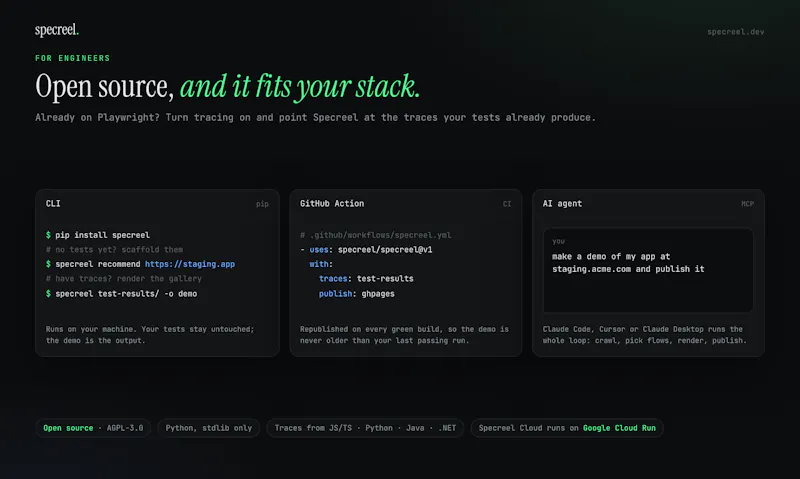Click 'publish: ghpages' line
The width and height of the screenshot is (800, 479).
pyautogui.click(x=357, y=294)
